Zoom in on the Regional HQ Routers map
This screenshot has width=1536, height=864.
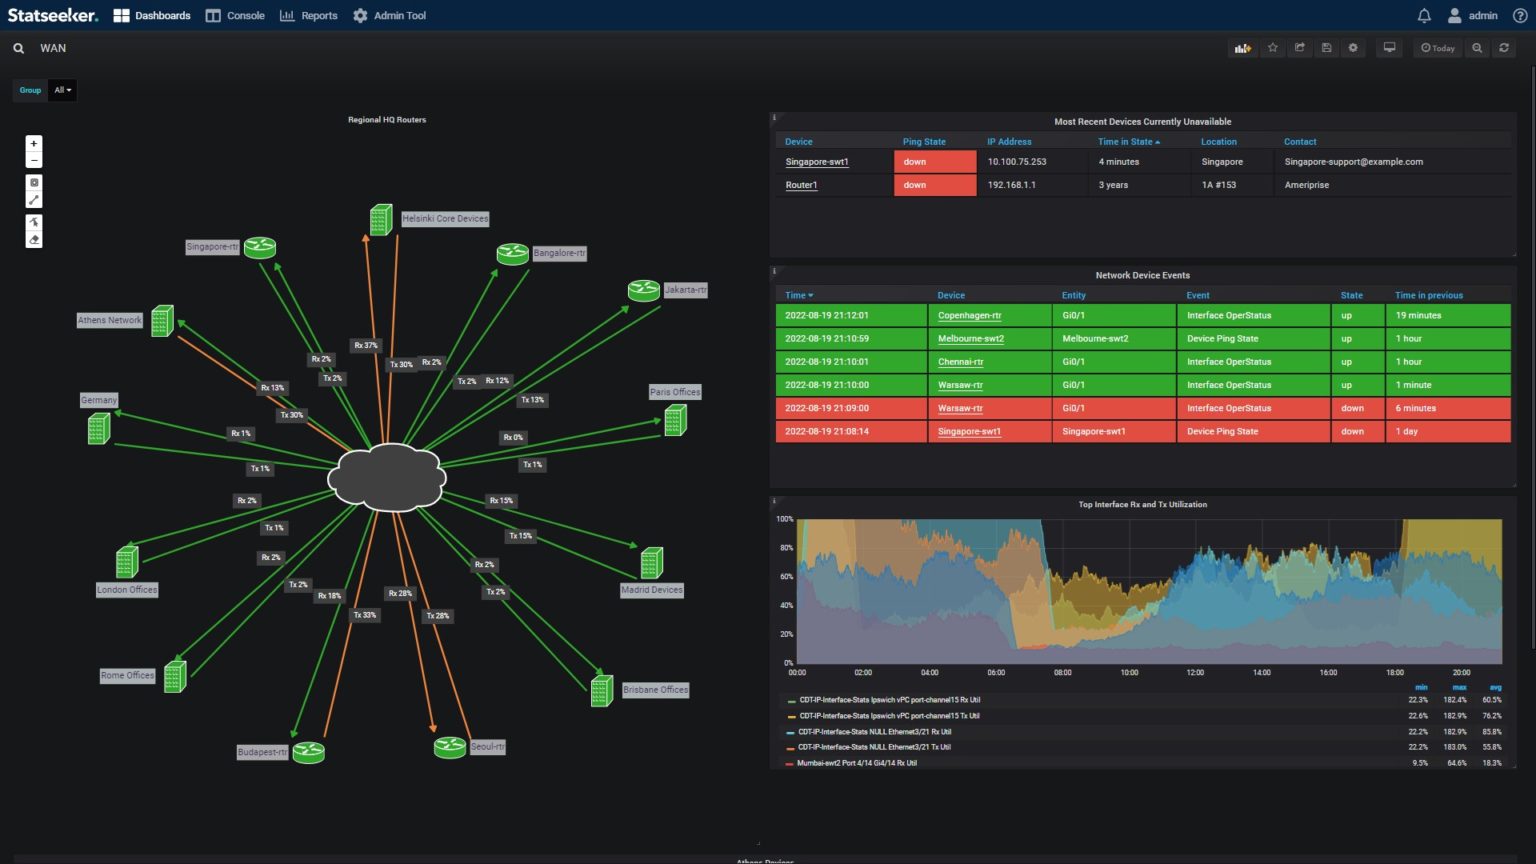tap(33, 143)
